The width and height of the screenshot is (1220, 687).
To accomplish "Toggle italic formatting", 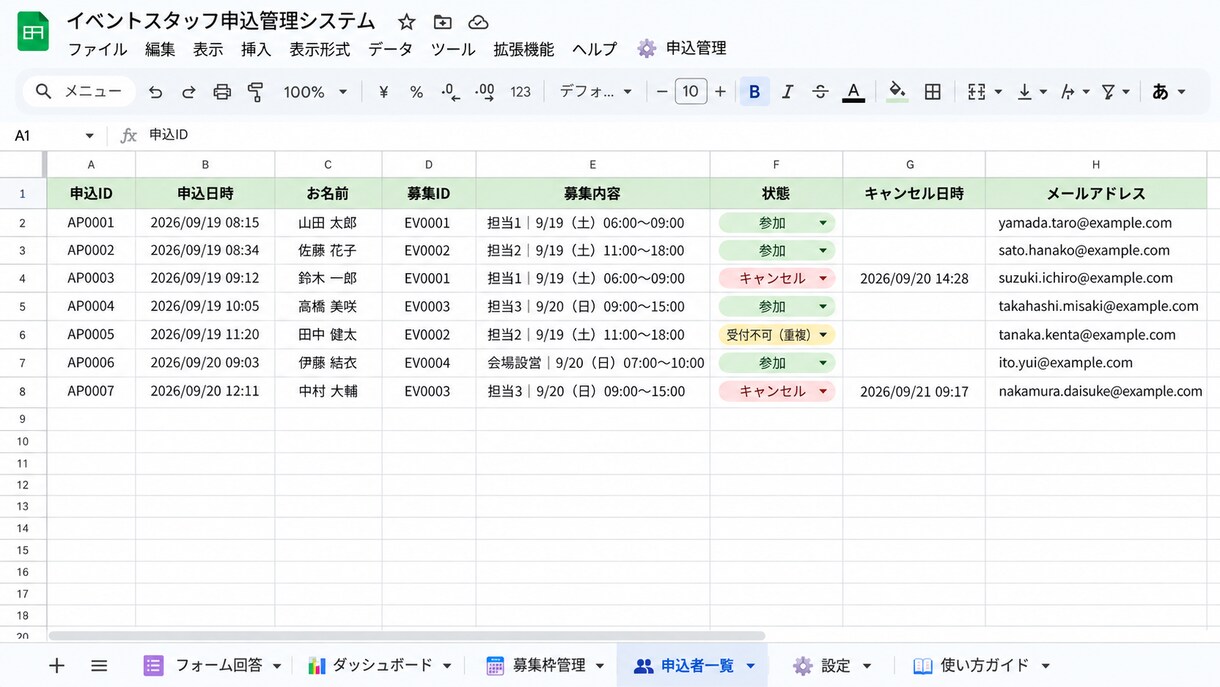I will [x=787, y=92].
